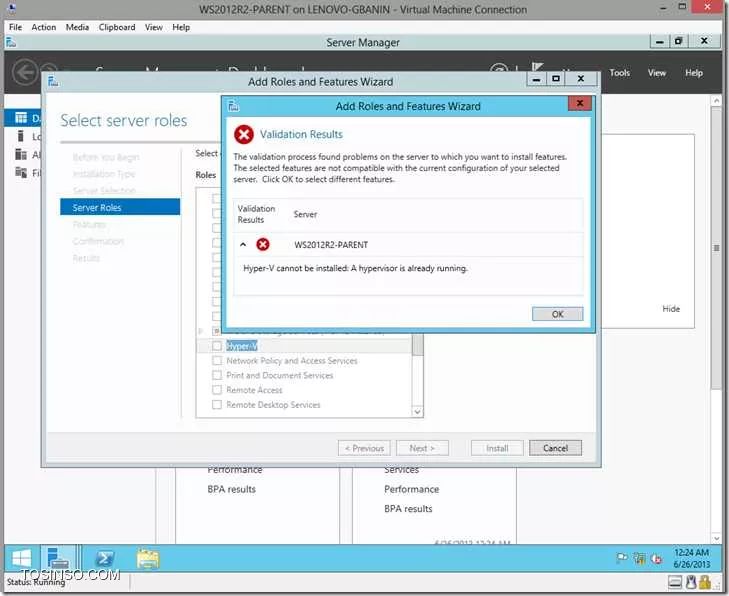This screenshot has width=729, height=596.
Task: Click OK in the Validation Results dialog
Action: [557, 314]
